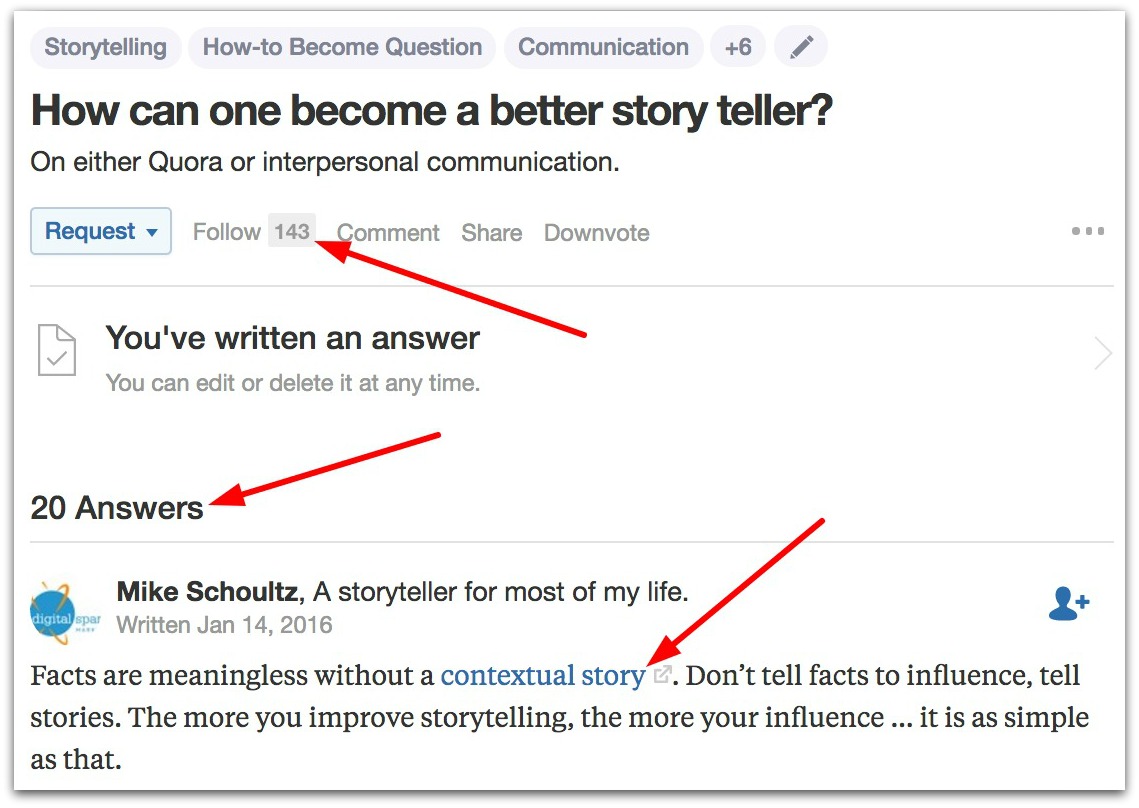Open Mike Schoultz's profile name link
Image resolution: width=1139 pixels, height=808 pixels.
tap(207, 591)
